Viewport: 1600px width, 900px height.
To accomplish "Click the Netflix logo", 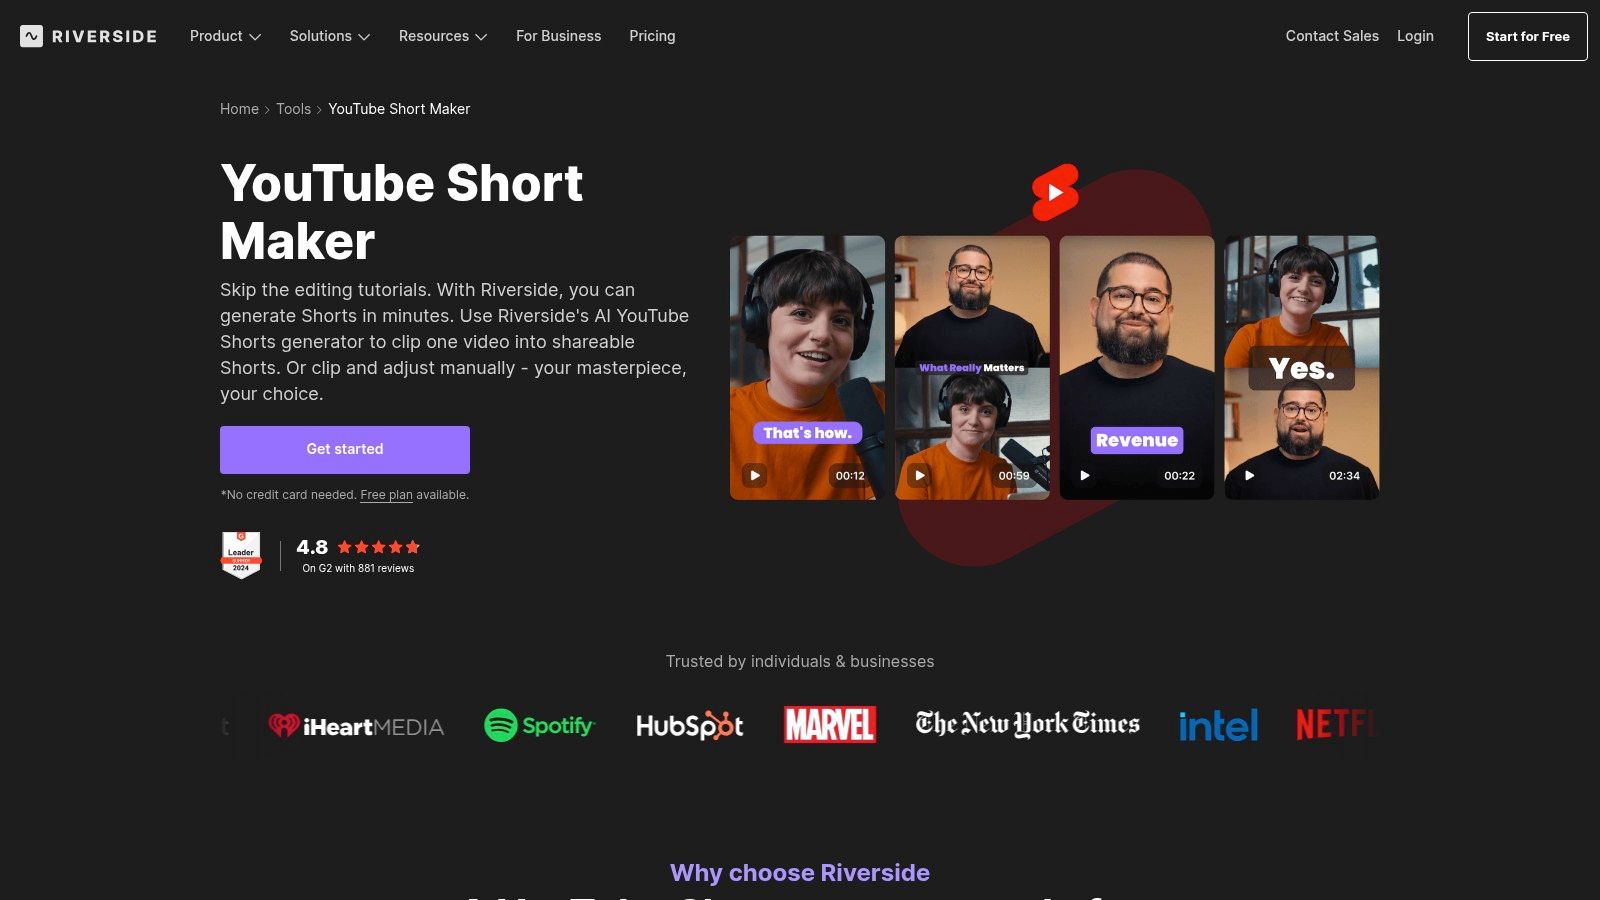I will (1337, 725).
